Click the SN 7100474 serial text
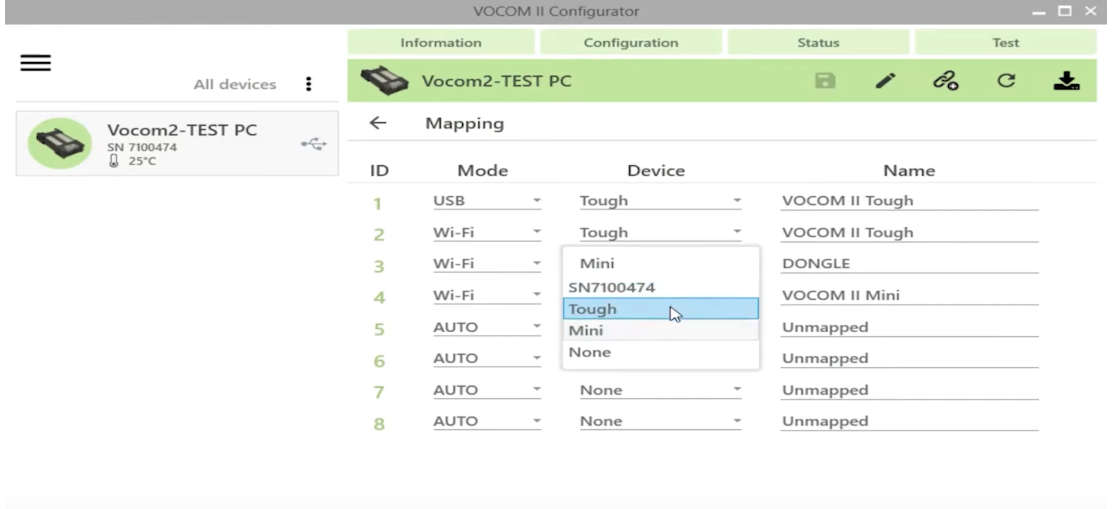 142,147
